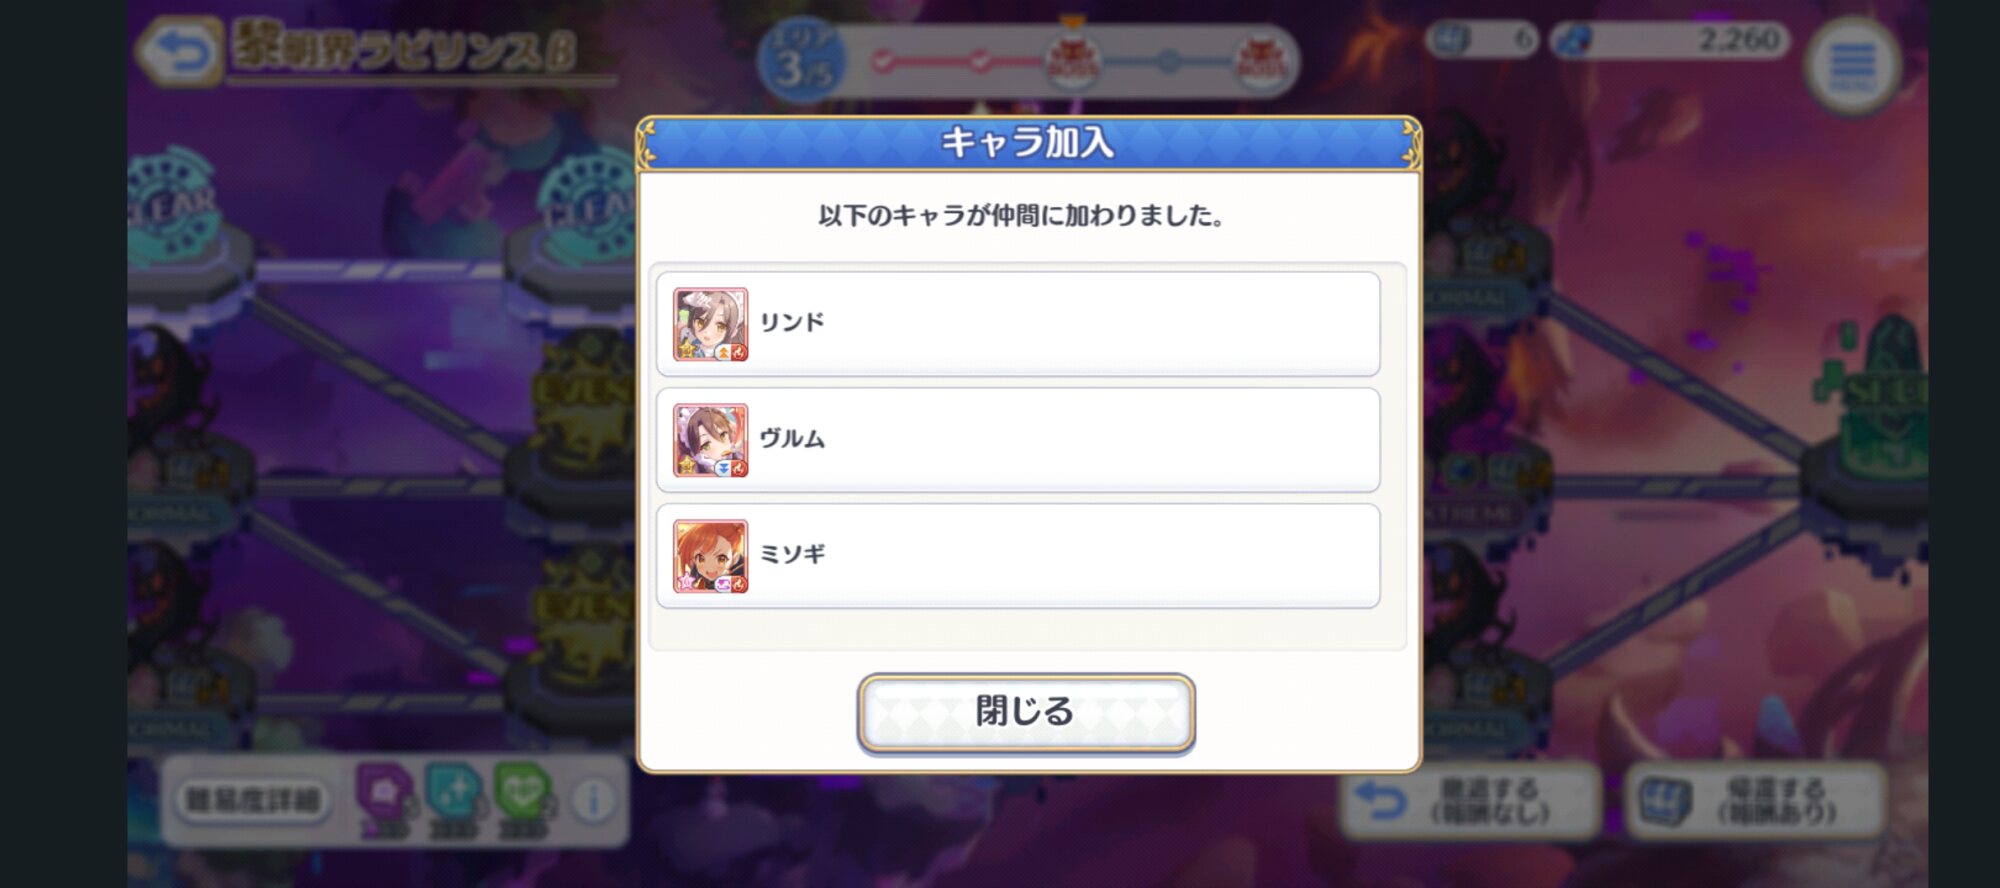Viewport: 2000px width, 888px height.
Task: Click the ミソギ list row
Action: (x=1018, y=556)
